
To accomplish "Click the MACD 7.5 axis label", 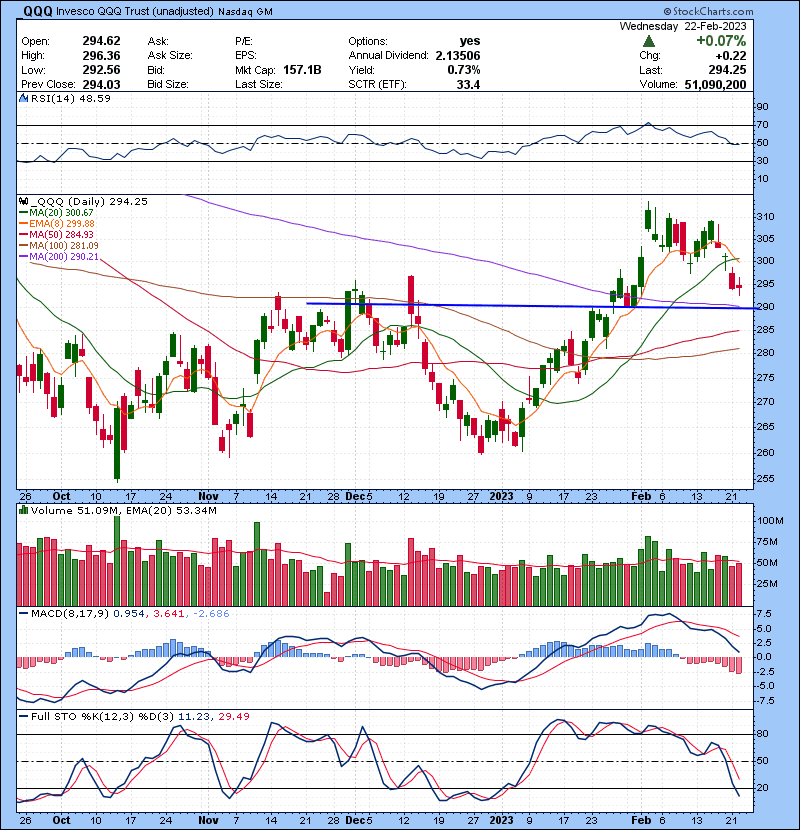I will (x=764, y=614).
